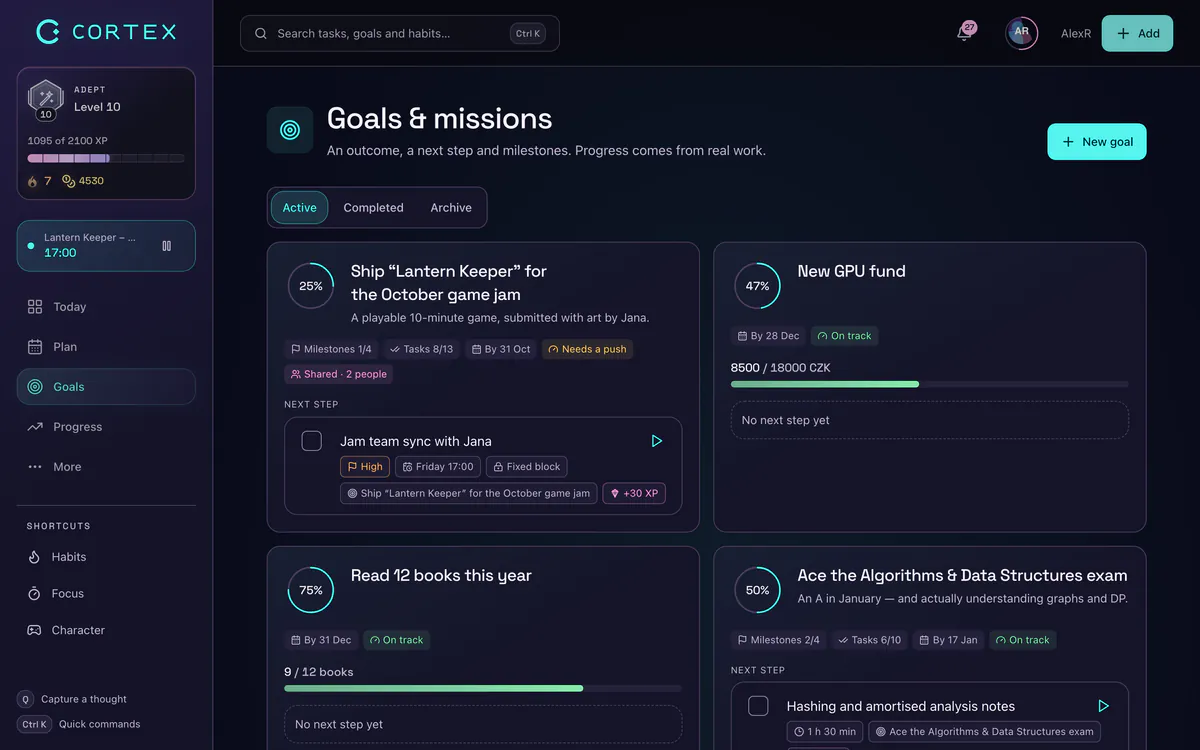Open the notifications bell
The height and width of the screenshot is (750, 1200).
tap(964, 33)
